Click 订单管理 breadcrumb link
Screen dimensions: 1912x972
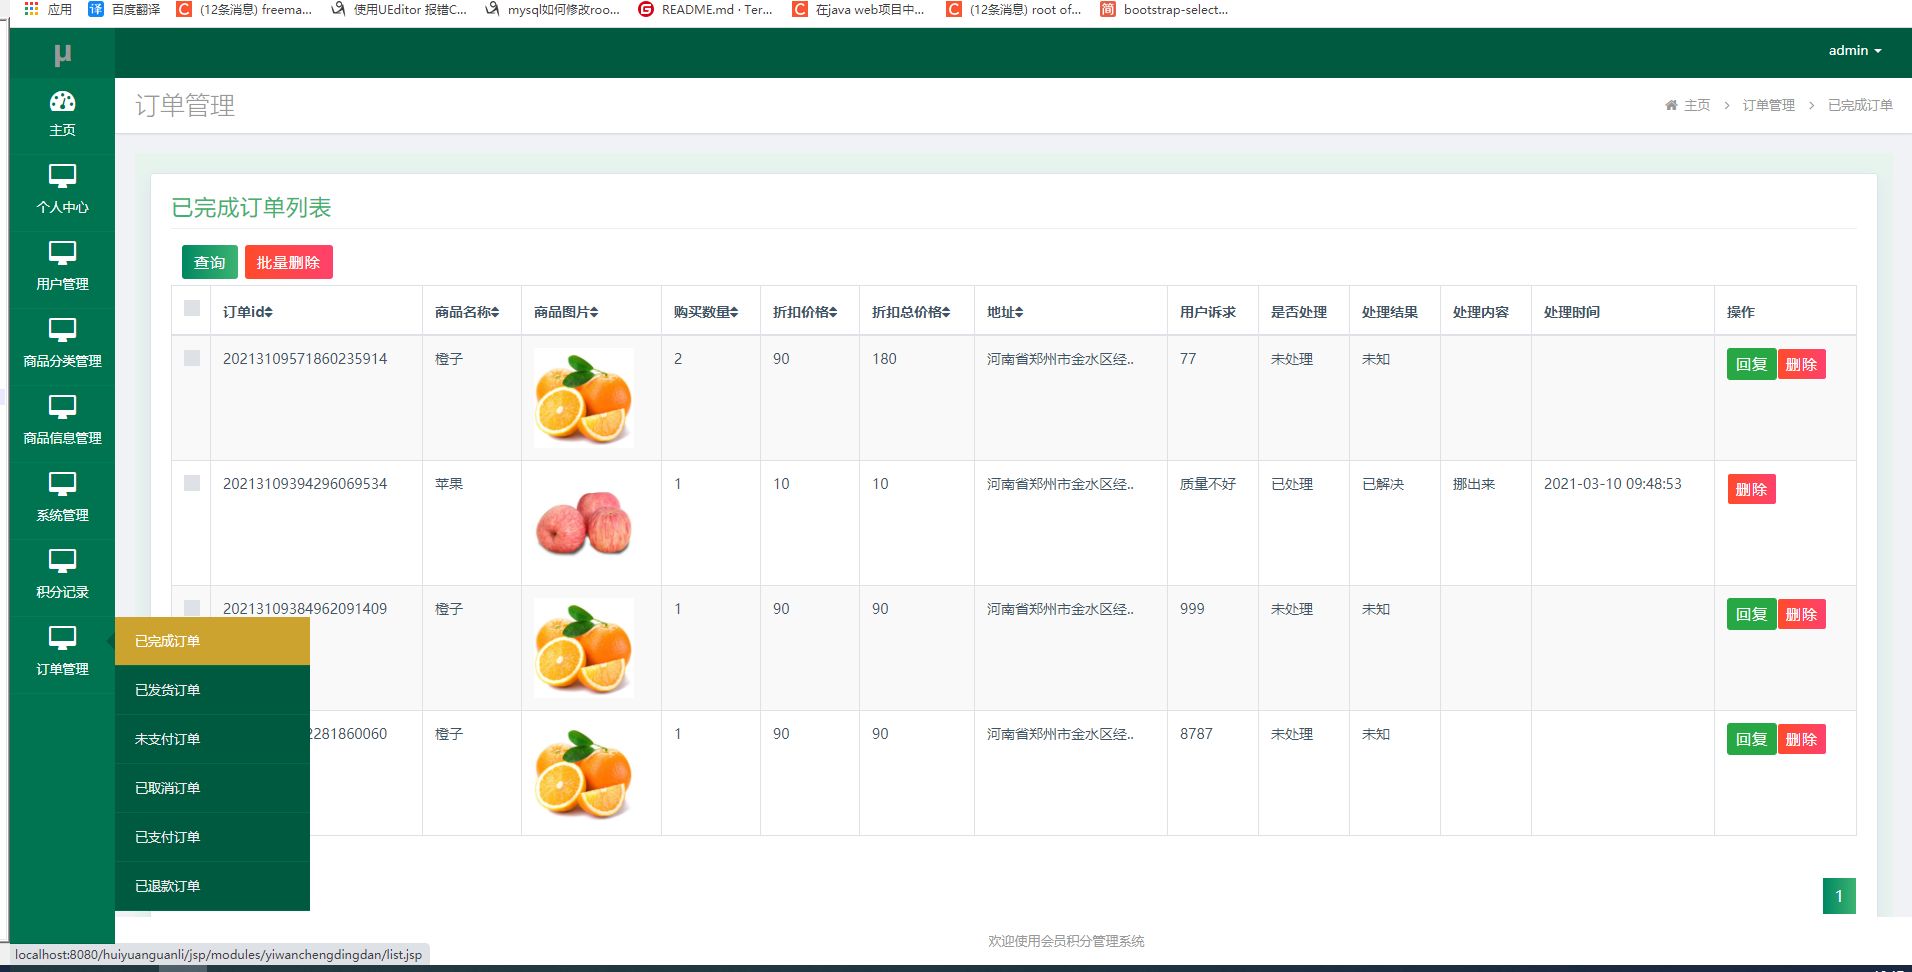pyautogui.click(x=1768, y=105)
